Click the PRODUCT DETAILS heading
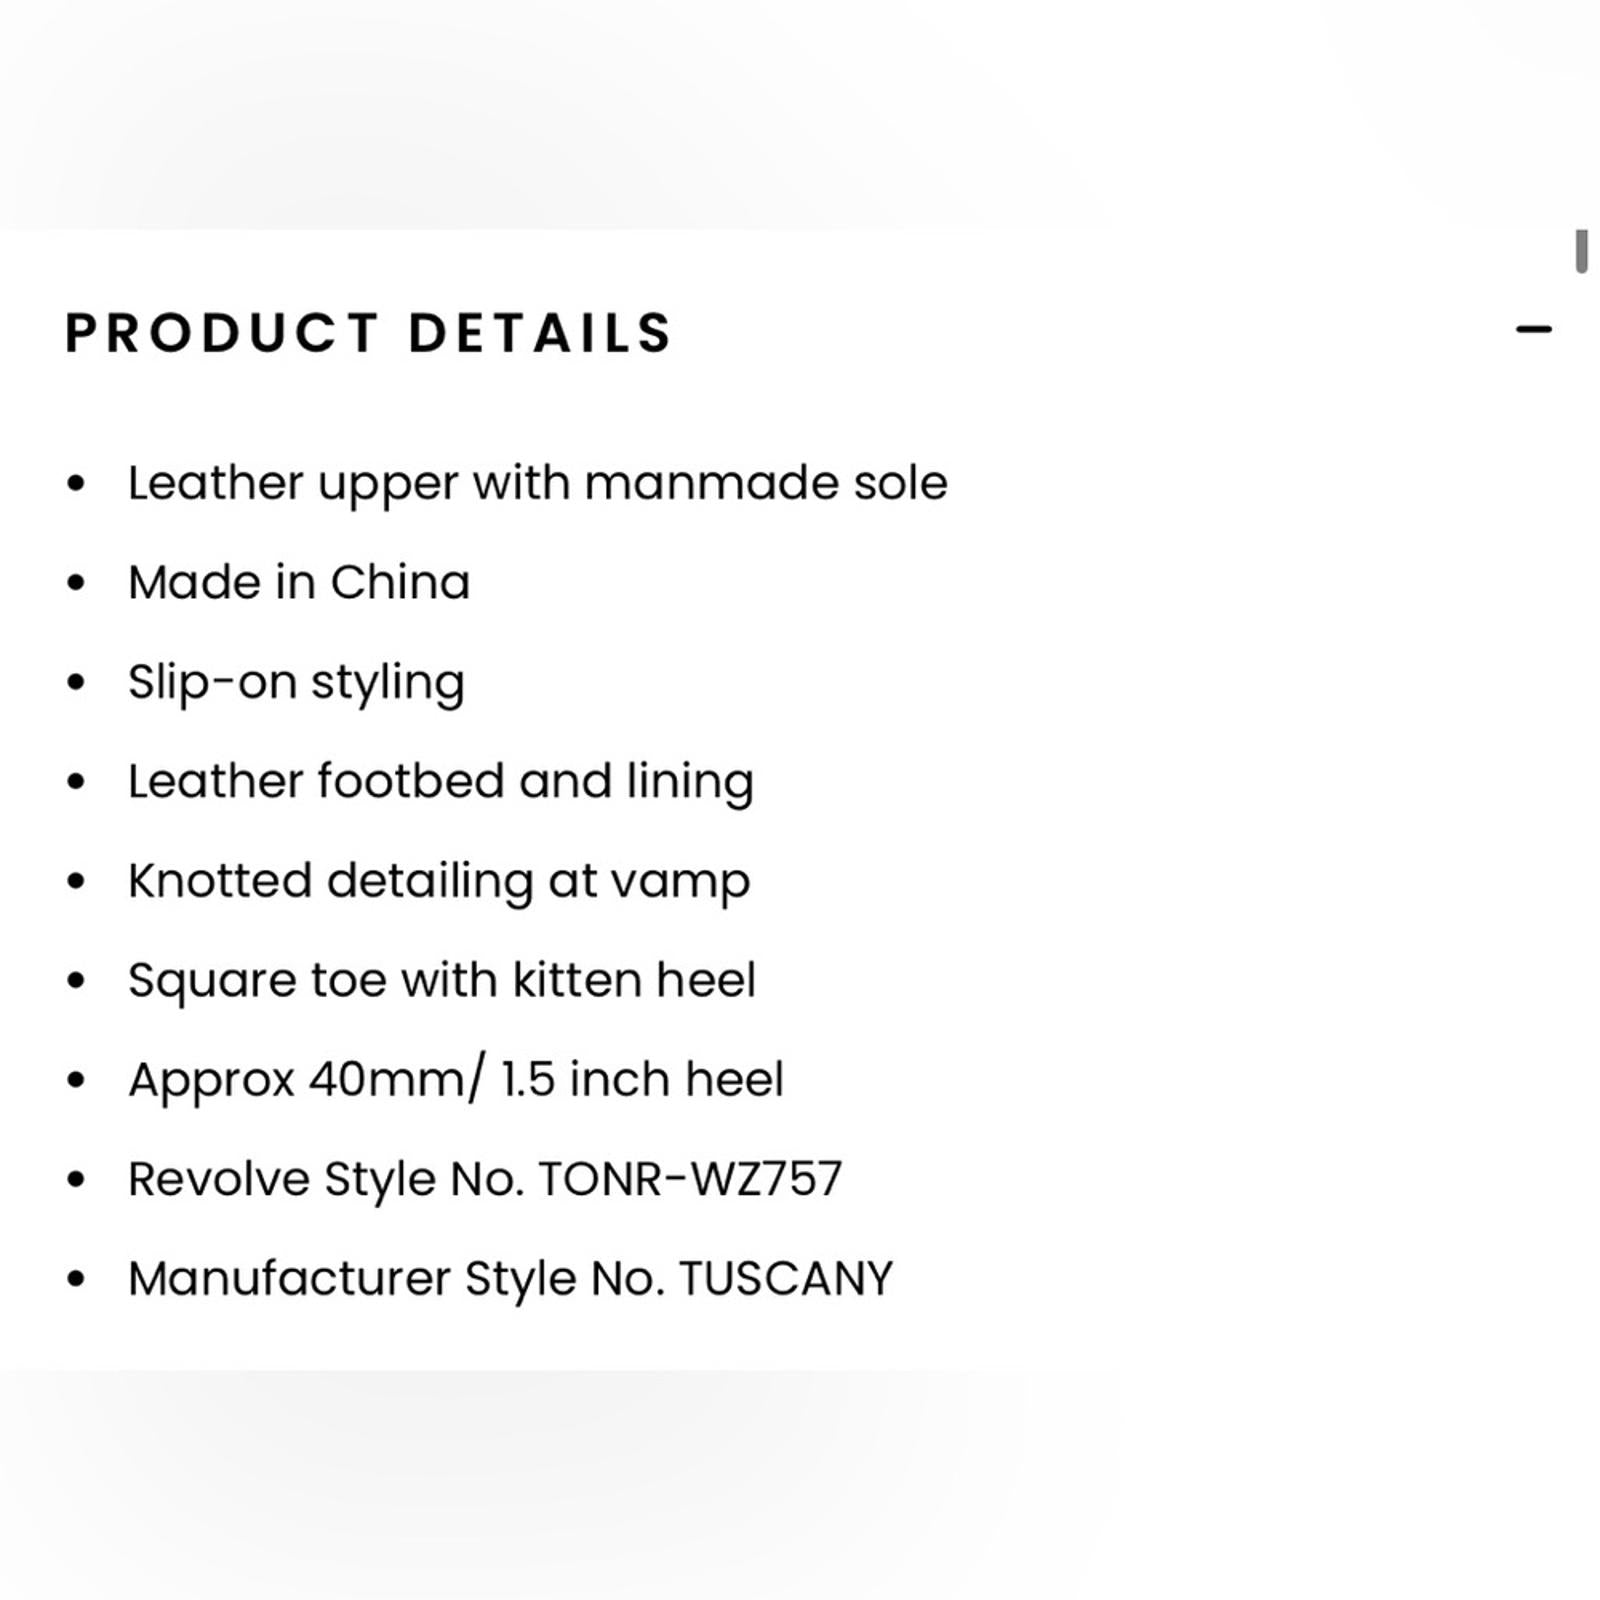The width and height of the screenshot is (1600, 1600). (369, 333)
